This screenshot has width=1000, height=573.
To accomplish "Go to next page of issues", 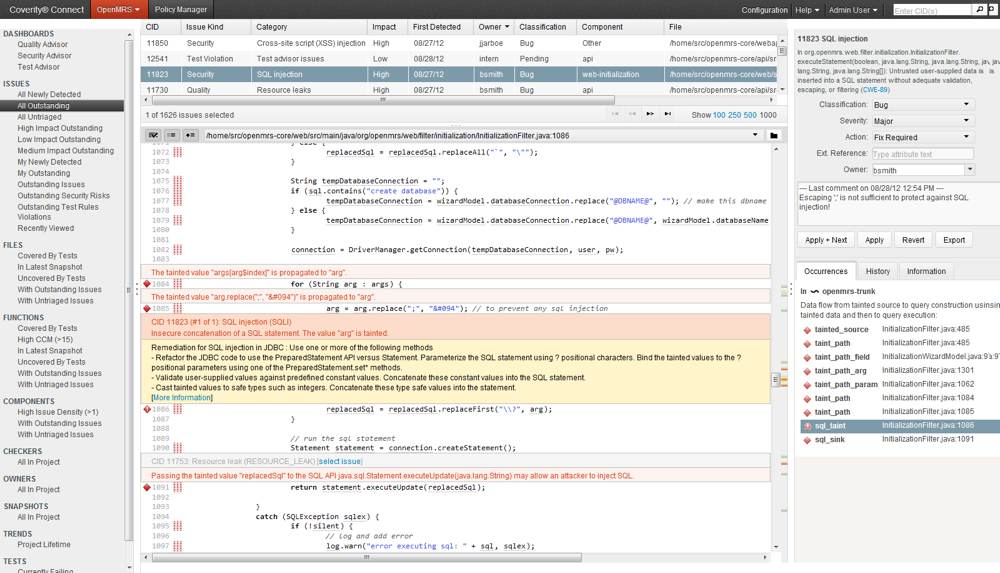I will click(651, 115).
